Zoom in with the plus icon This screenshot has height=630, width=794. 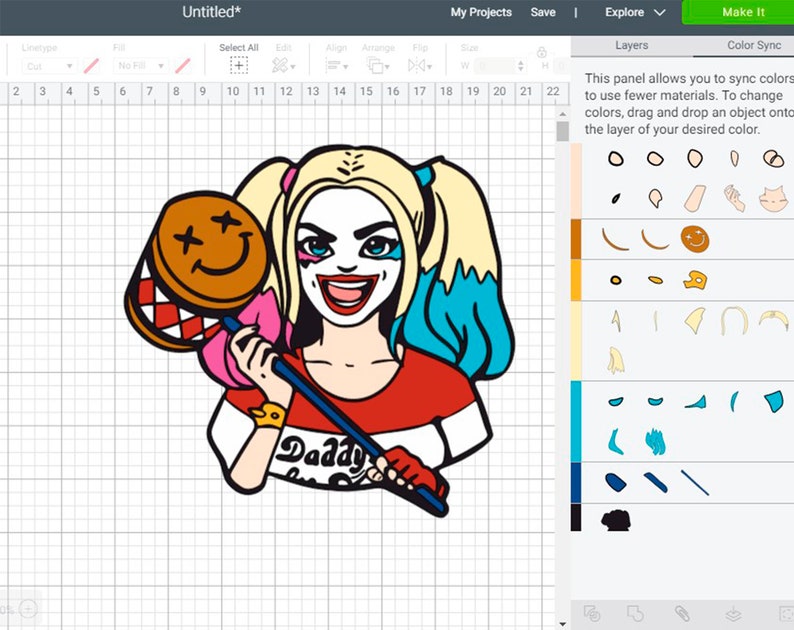[x=28, y=608]
